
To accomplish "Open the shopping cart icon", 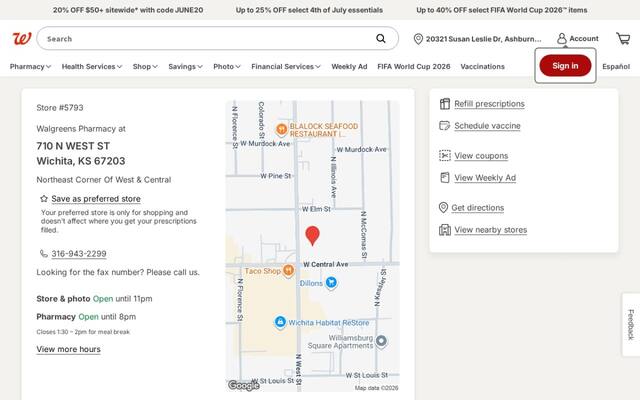I will [x=623, y=38].
